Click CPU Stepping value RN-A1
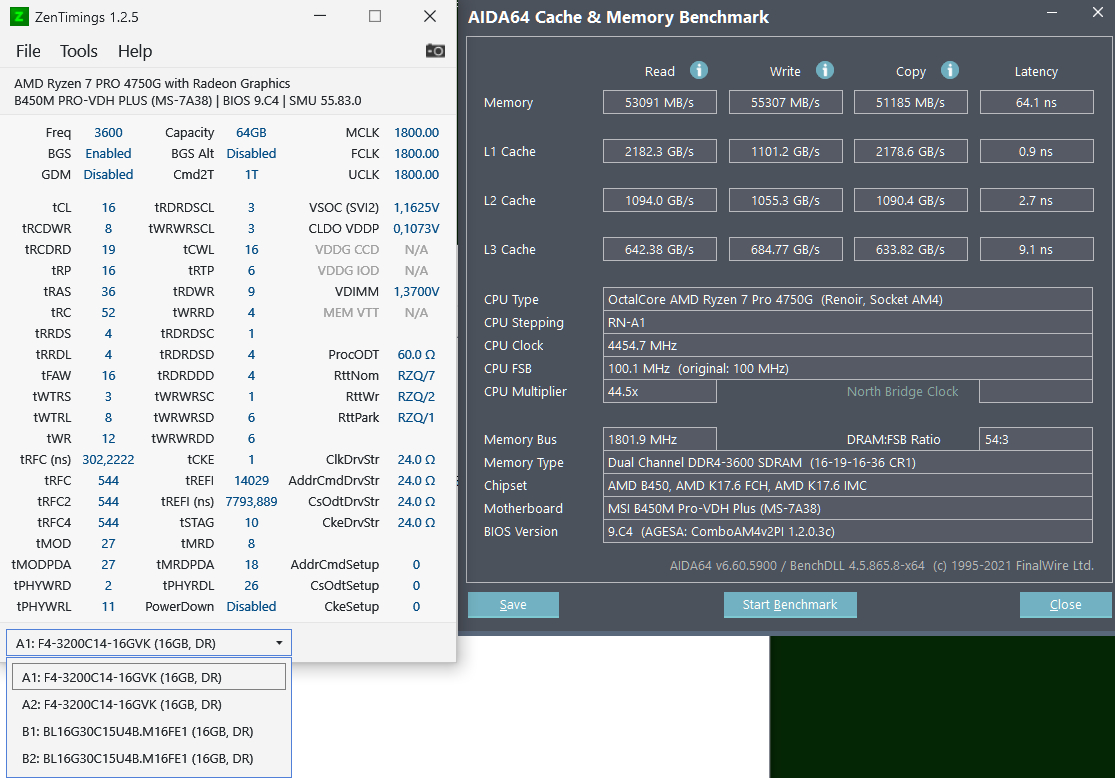 [848, 322]
